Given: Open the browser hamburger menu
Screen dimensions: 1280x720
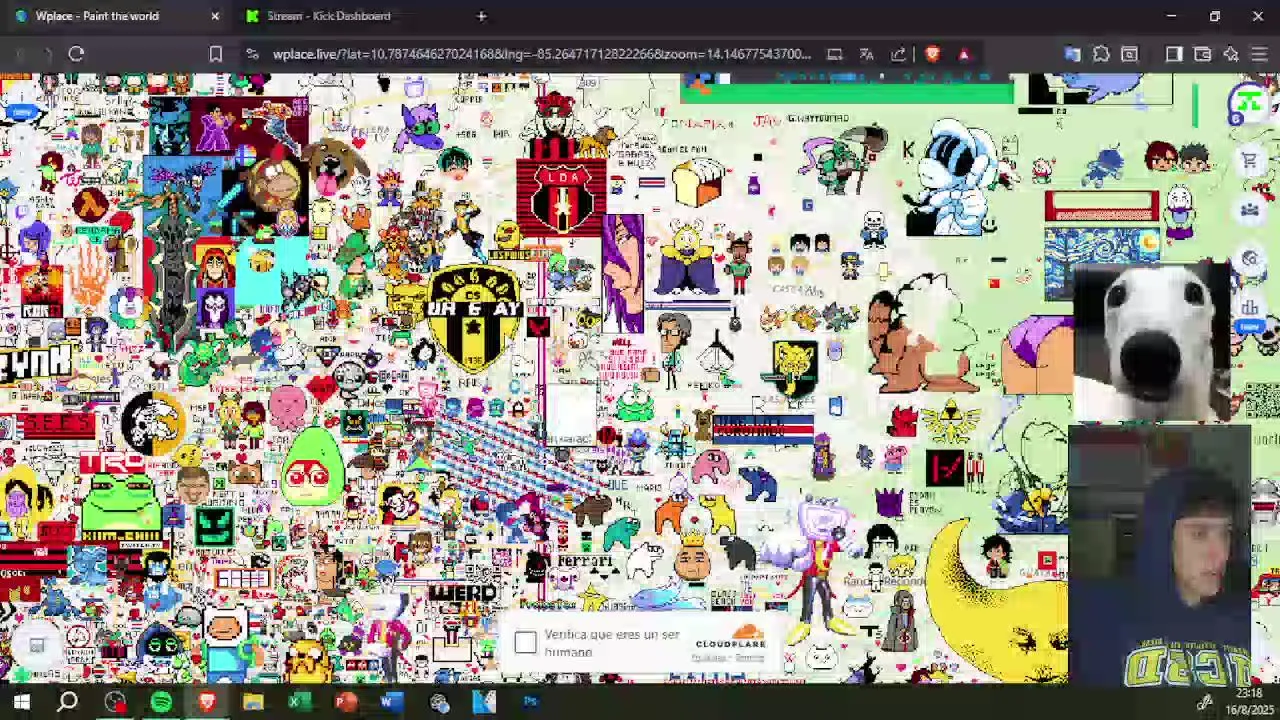Looking at the screenshot, I should coord(1259,54).
